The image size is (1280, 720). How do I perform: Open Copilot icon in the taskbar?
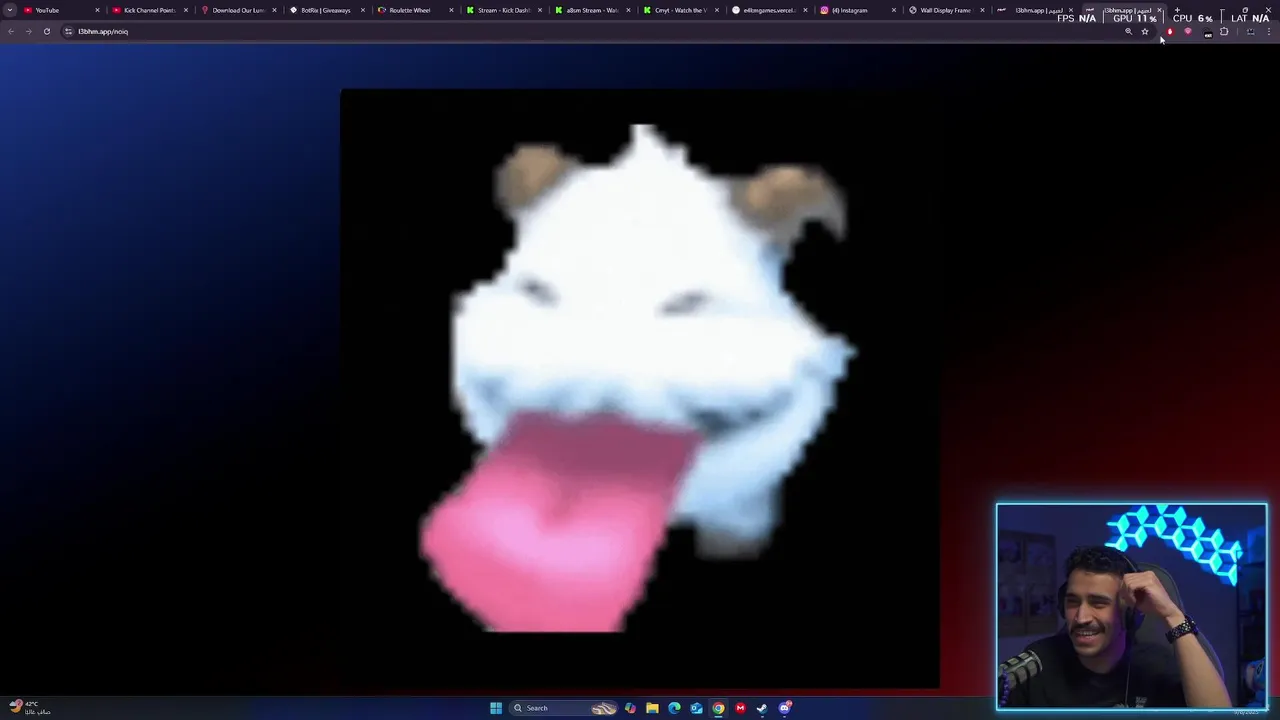click(x=630, y=708)
